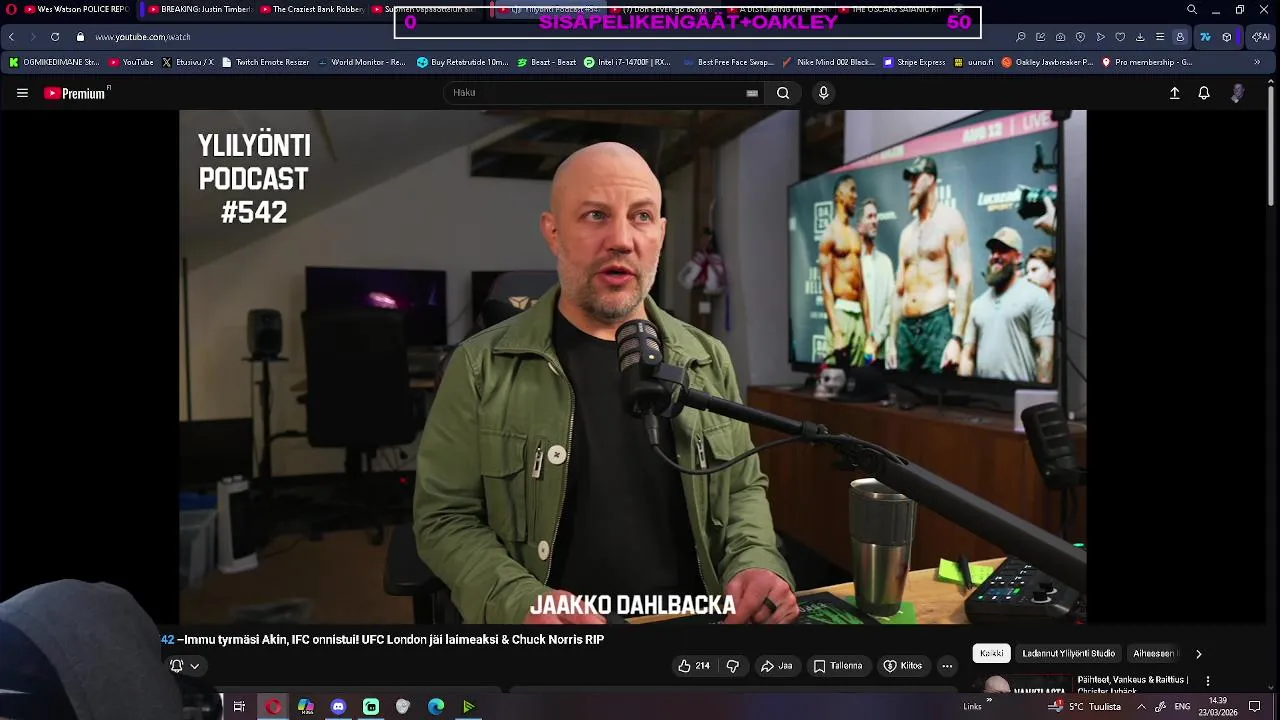Open the YouTube bookmark
Screen dimensions: 1280x720
(131, 62)
